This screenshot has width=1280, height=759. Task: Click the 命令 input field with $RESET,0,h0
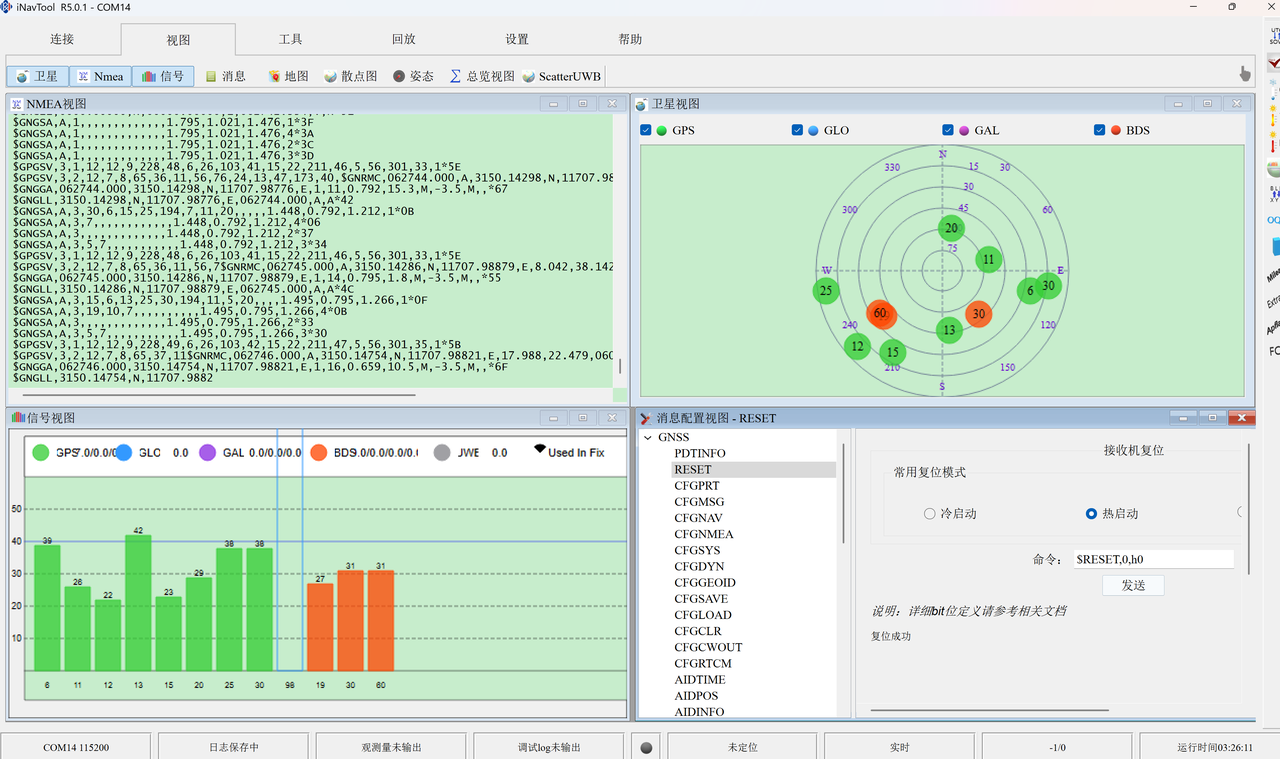click(x=1152, y=559)
